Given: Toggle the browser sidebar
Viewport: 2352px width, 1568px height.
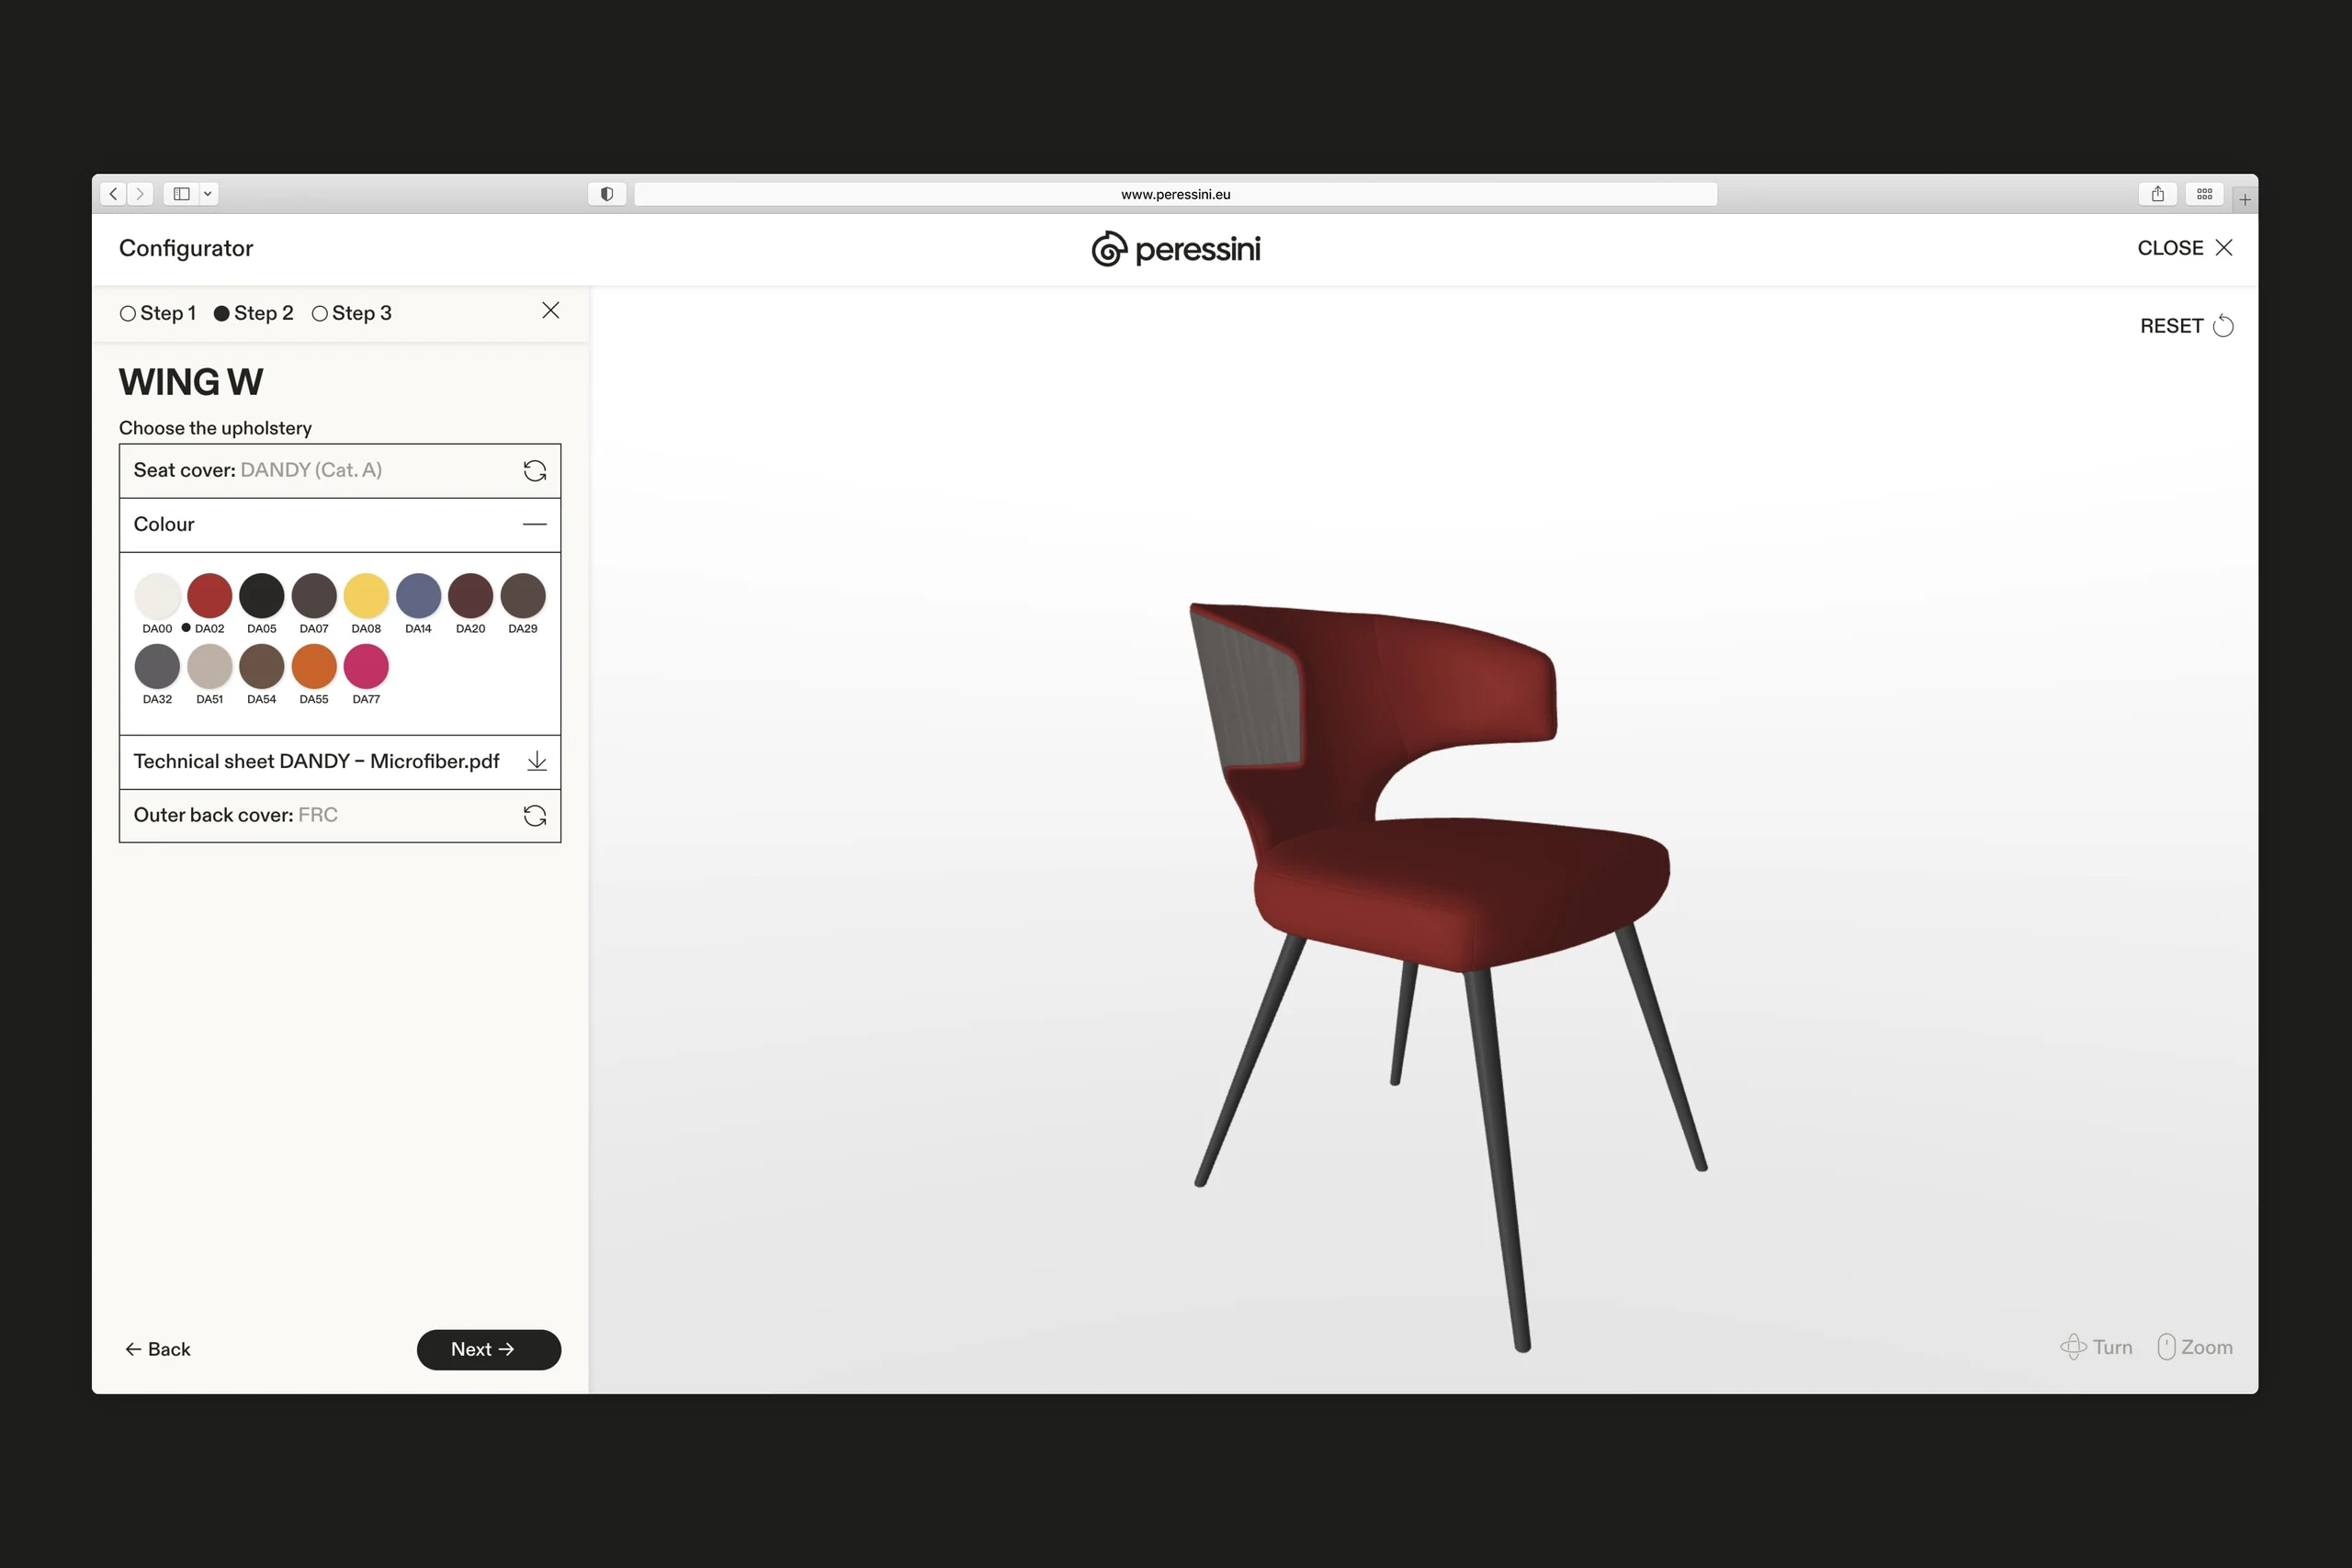Looking at the screenshot, I should (181, 194).
